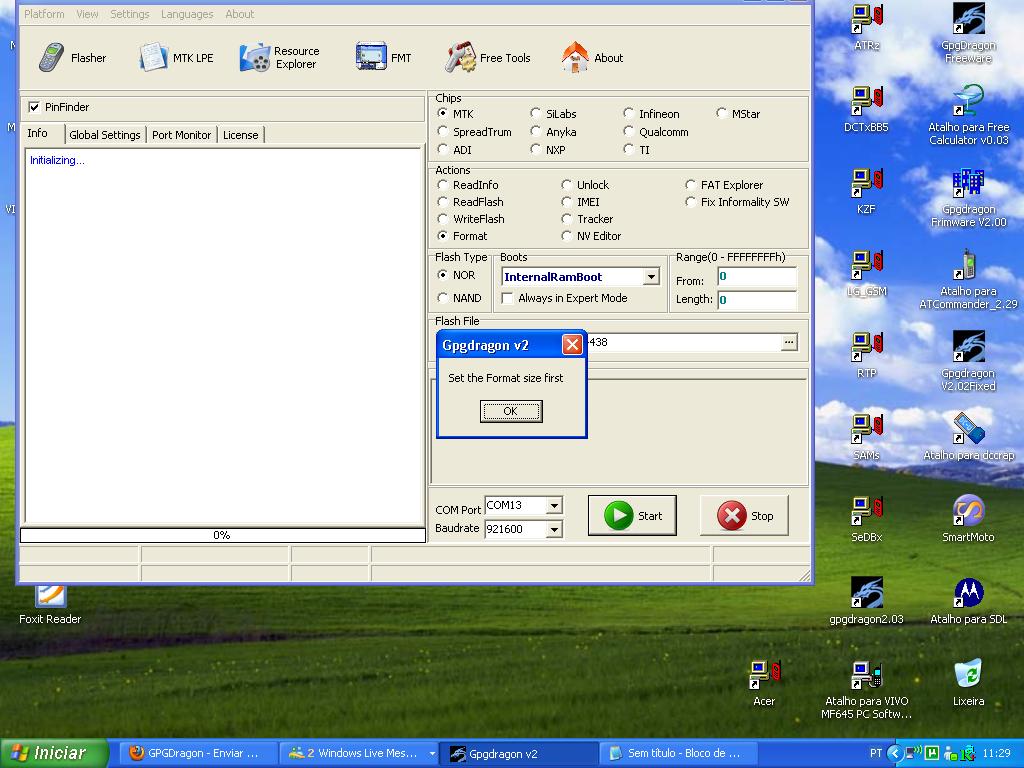Open LG_GSM desktop shortcut
The width and height of the screenshot is (1024, 768).
click(x=867, y=273)
